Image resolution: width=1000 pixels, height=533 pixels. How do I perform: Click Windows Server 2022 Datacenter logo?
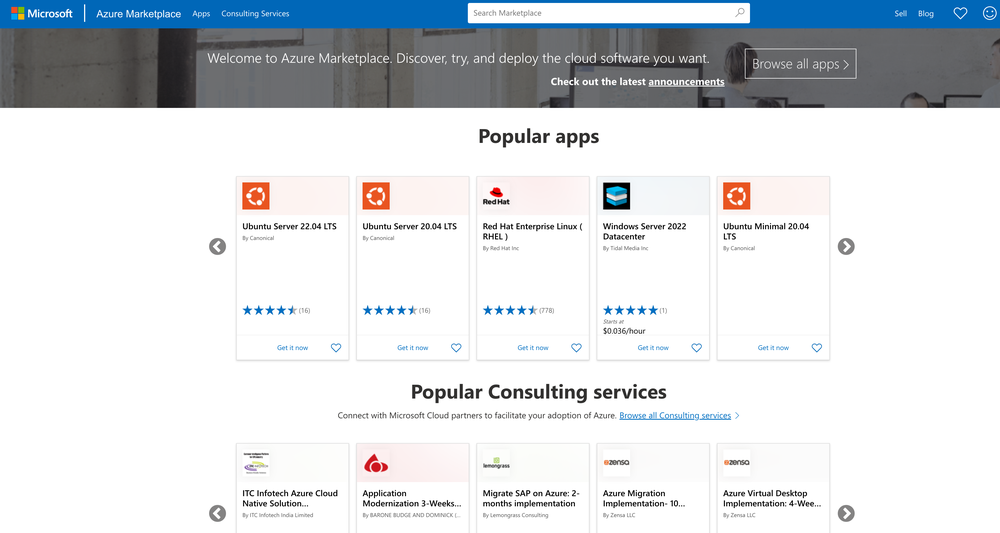[x=616, y=196]
